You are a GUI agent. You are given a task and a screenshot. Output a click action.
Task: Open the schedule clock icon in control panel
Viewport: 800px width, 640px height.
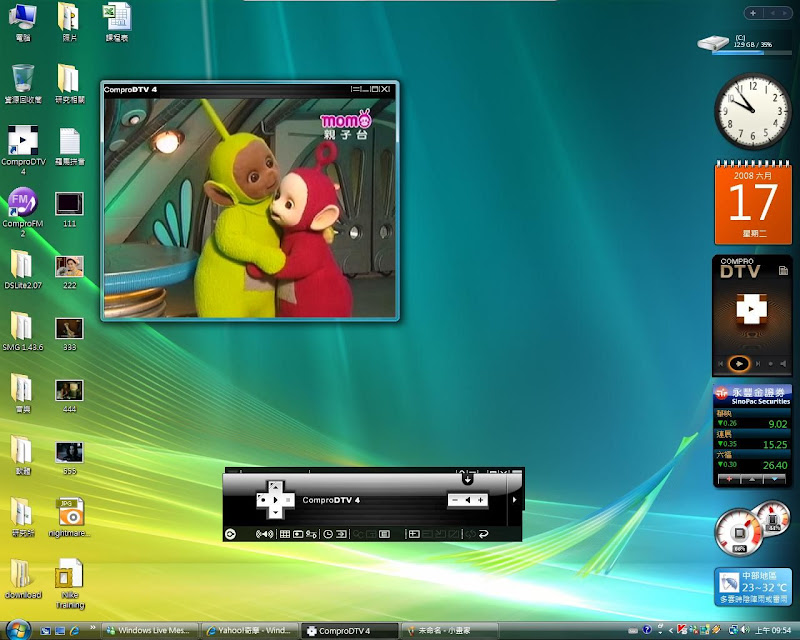tap(328, 534)
